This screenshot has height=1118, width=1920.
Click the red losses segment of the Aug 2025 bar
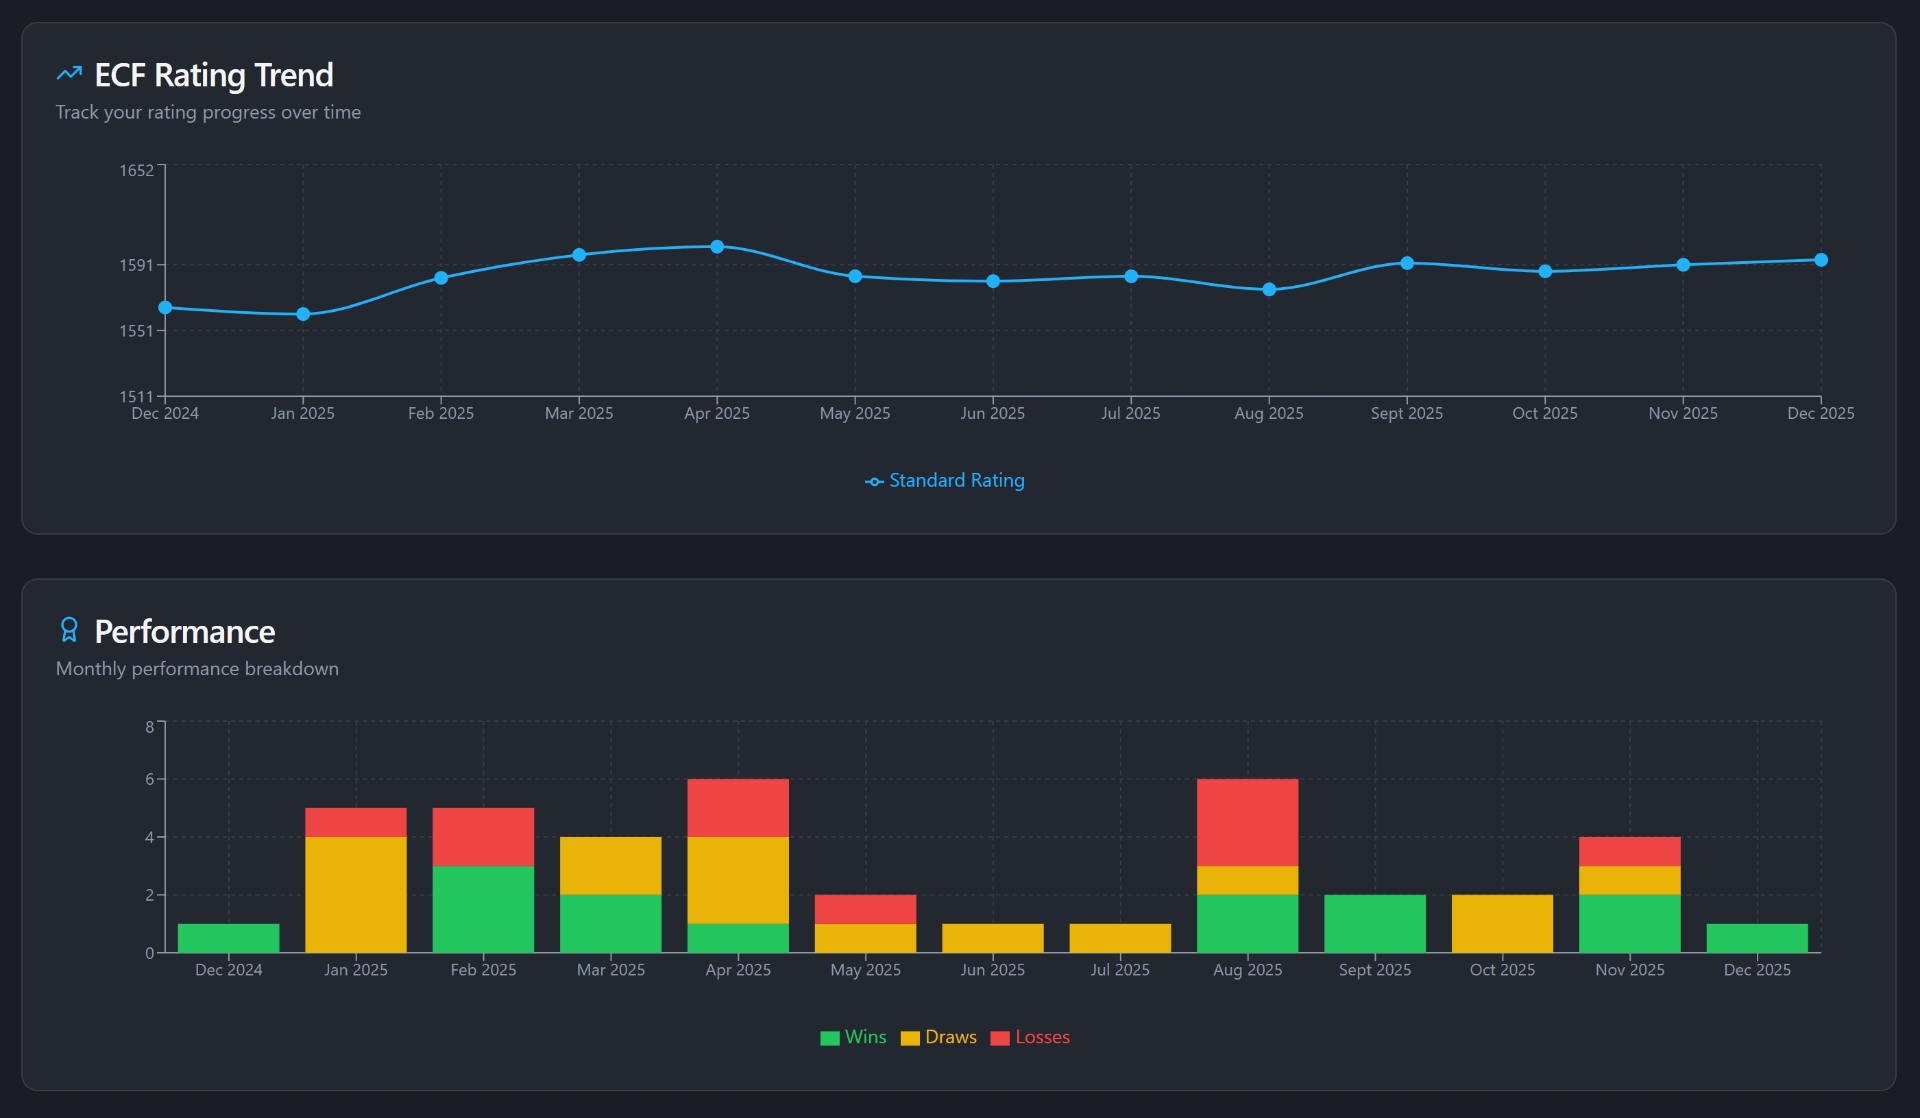[1247, 822]
